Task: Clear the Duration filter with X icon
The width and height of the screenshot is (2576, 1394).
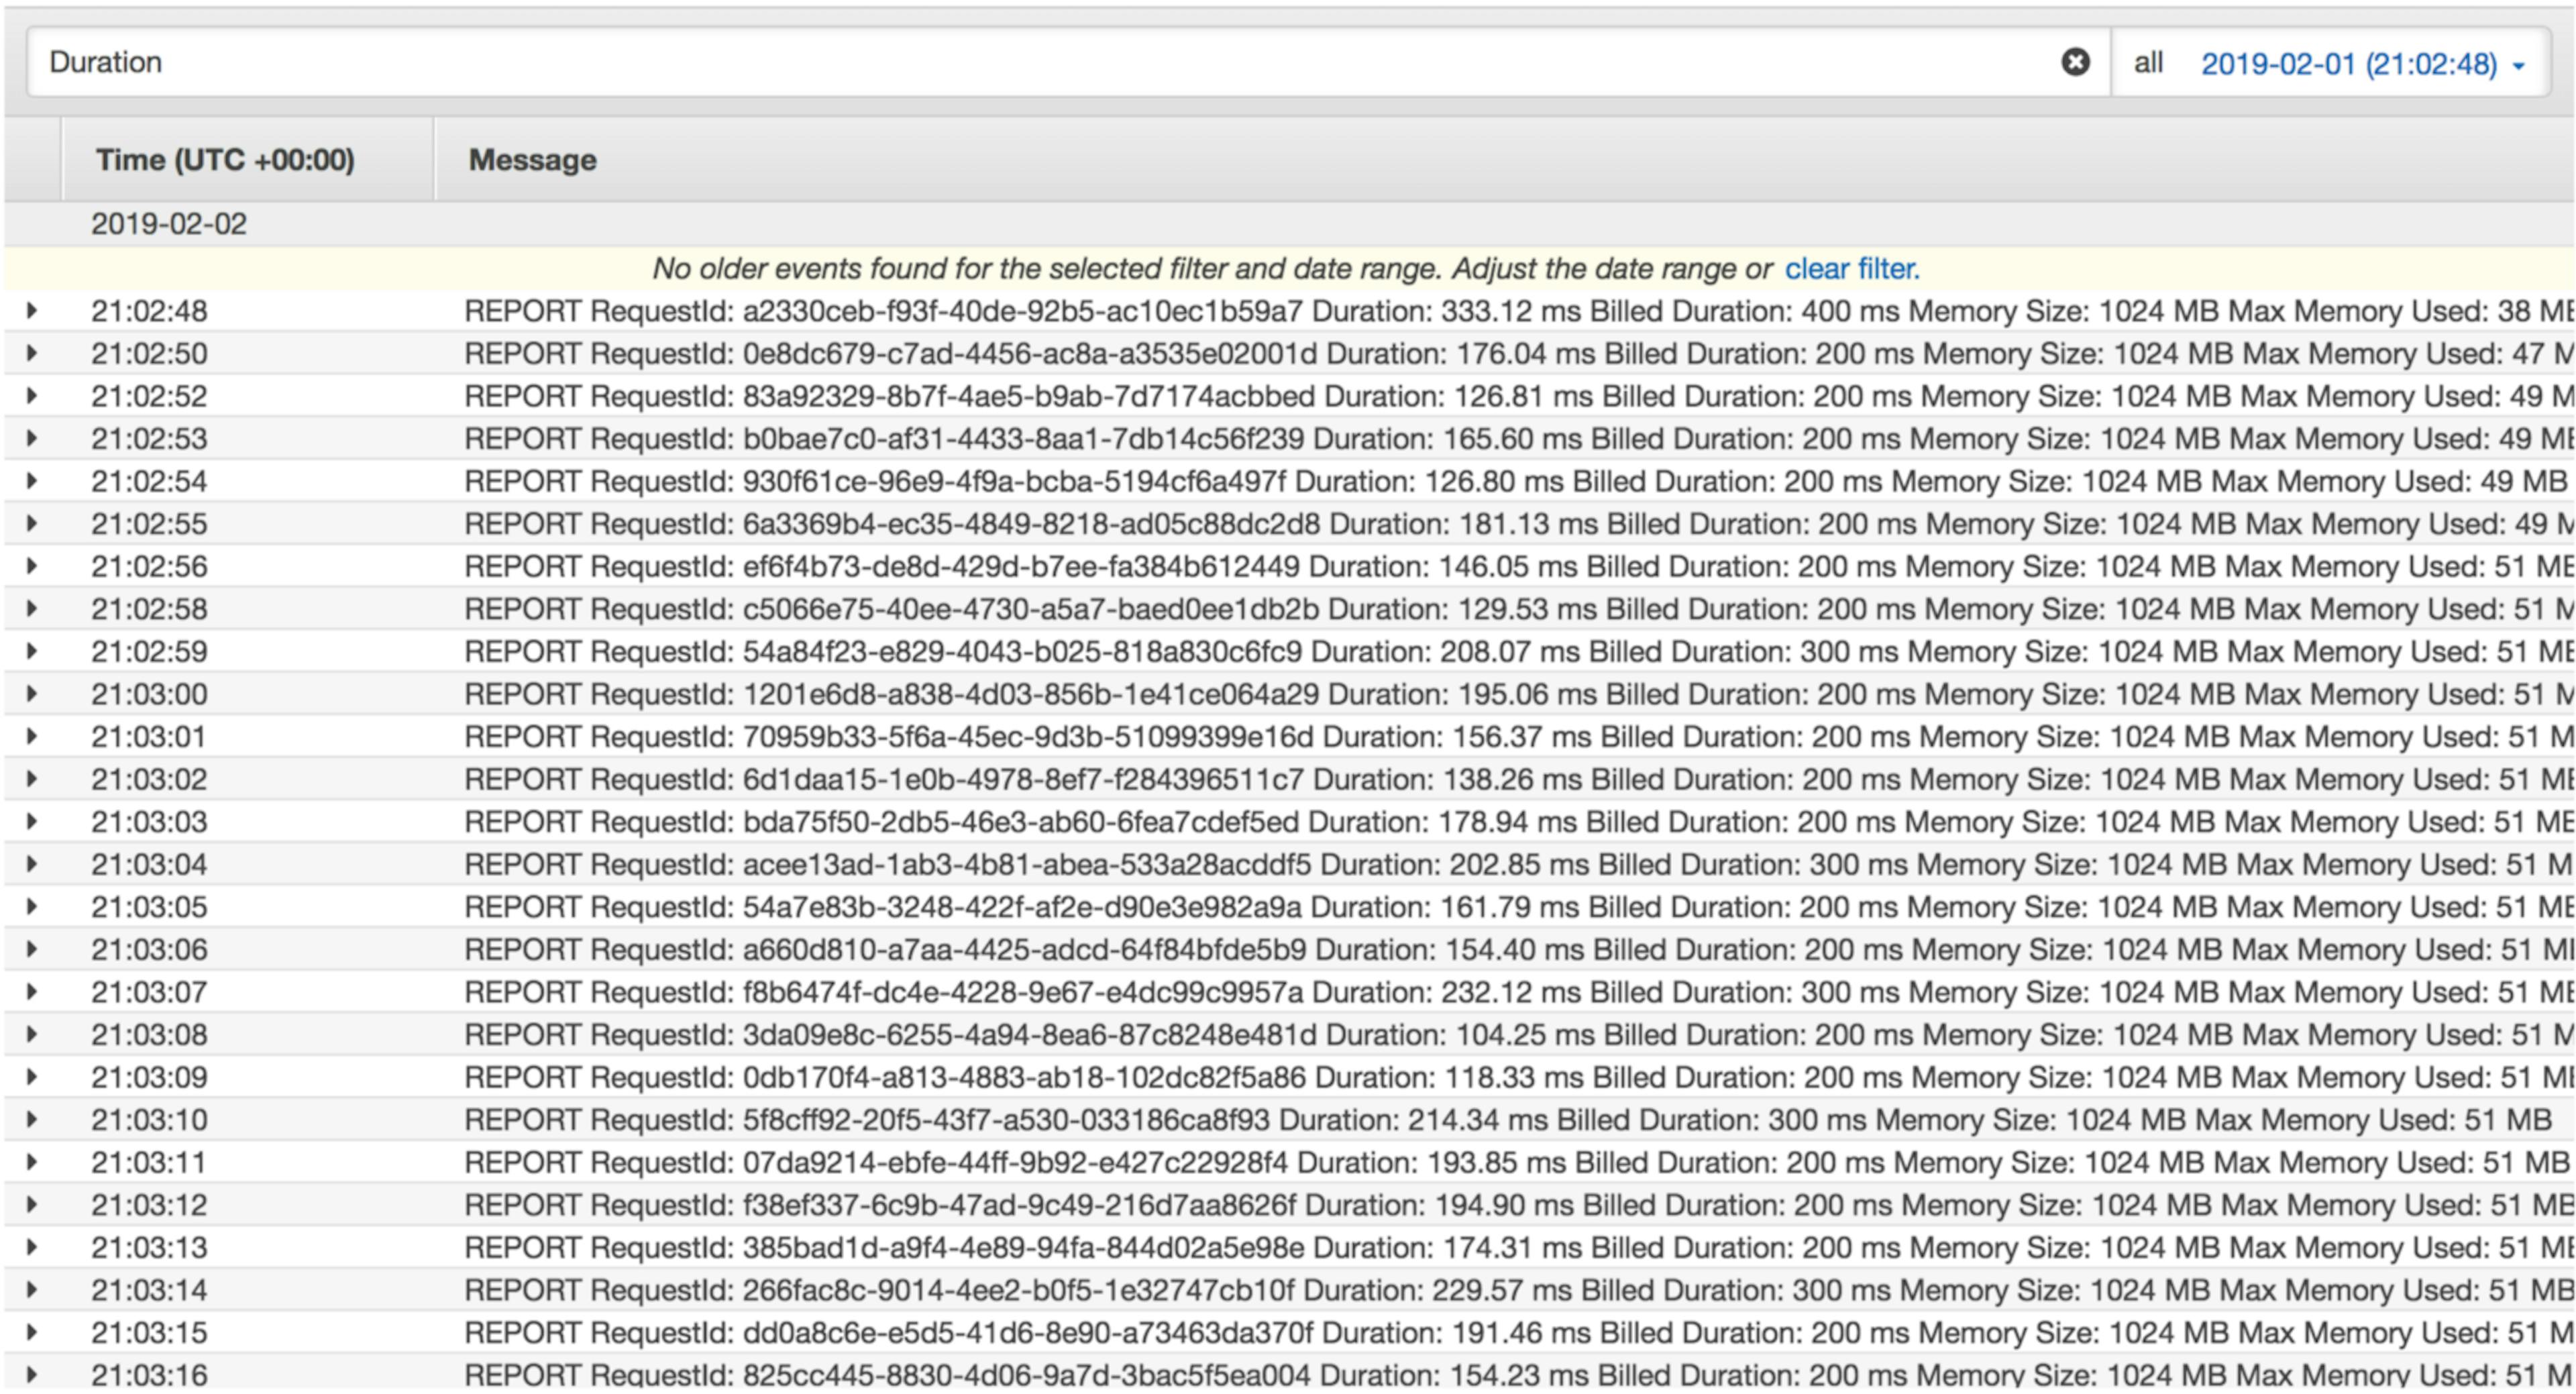Action: coord(2075,62)
